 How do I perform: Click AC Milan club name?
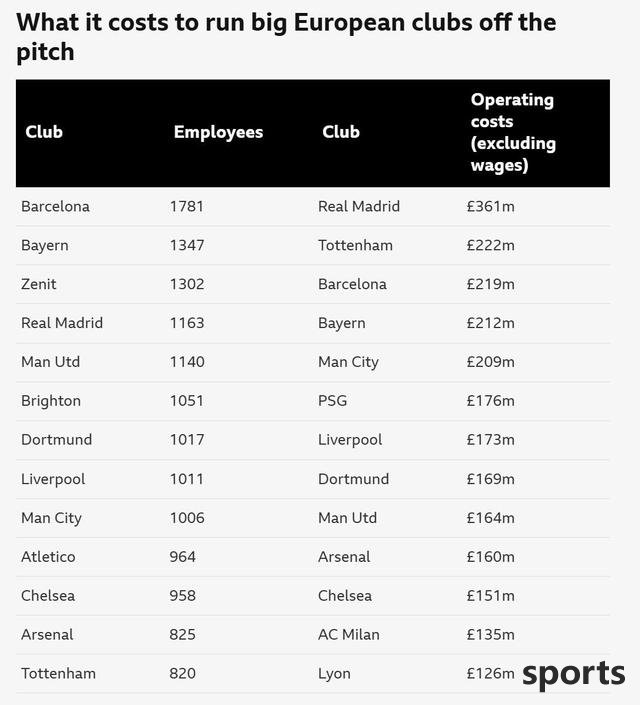click(x=349, y=635)
